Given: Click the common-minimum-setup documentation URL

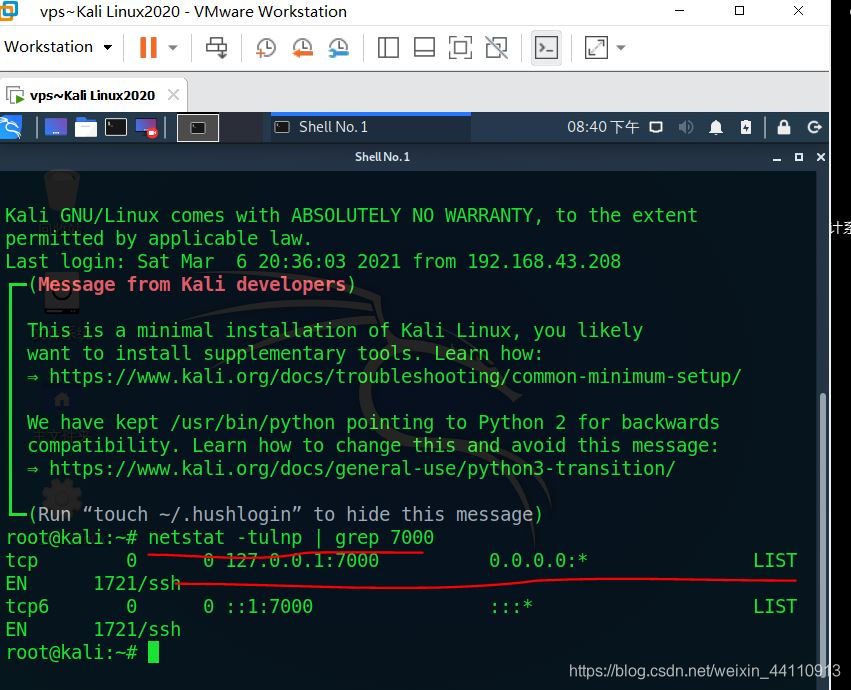Looking at the screenshot, I should pyautogui.click(x=395, y=376).
